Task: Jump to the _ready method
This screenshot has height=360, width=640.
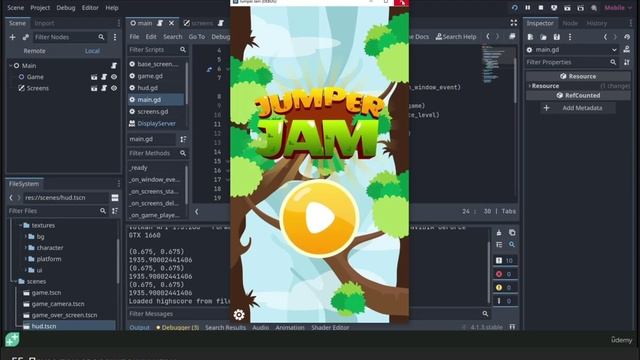Action: point(139,168)
